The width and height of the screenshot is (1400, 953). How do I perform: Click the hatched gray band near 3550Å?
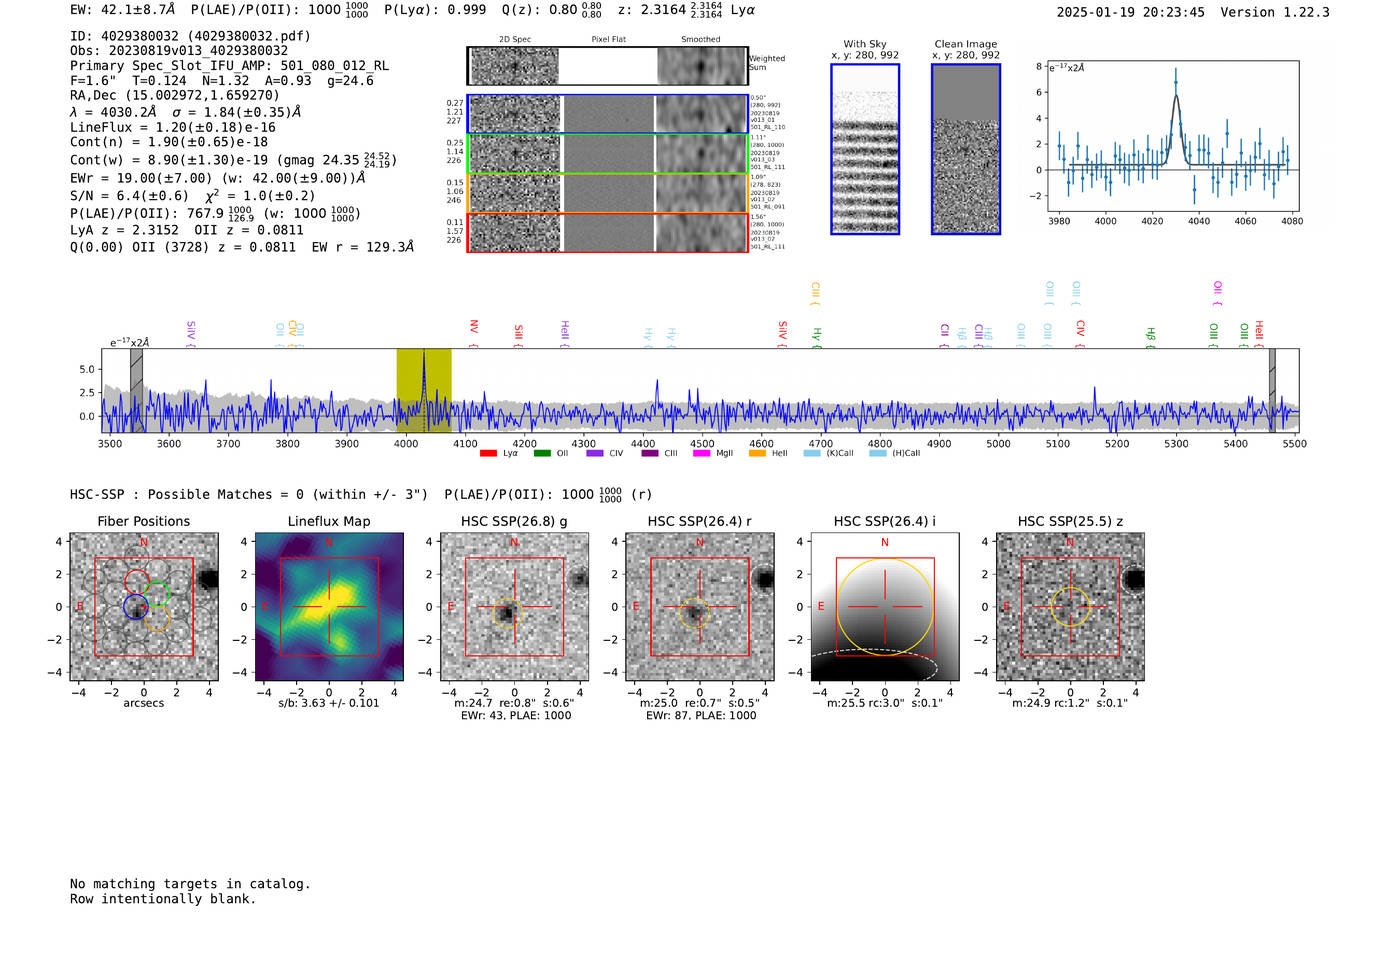click(137, 390)
